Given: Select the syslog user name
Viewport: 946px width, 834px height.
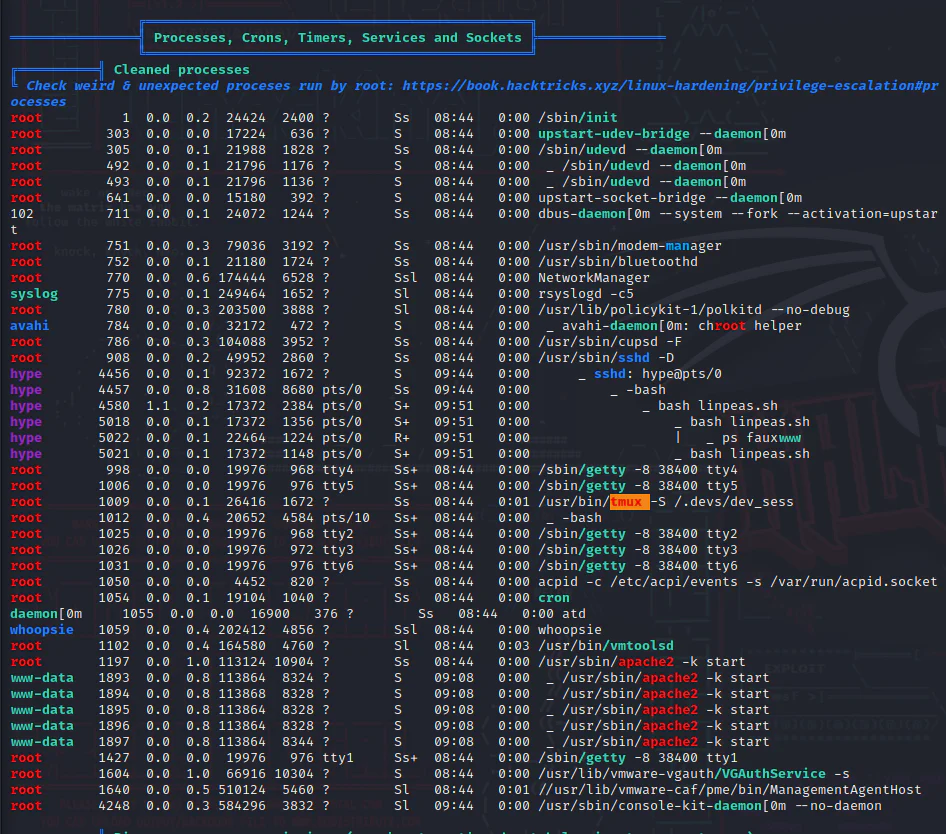Looking at the screenshot, I should (34, 294).
